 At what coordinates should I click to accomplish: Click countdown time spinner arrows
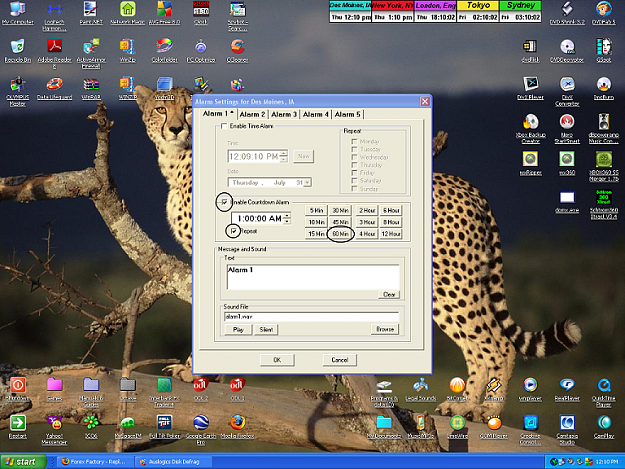coord(287,218)
